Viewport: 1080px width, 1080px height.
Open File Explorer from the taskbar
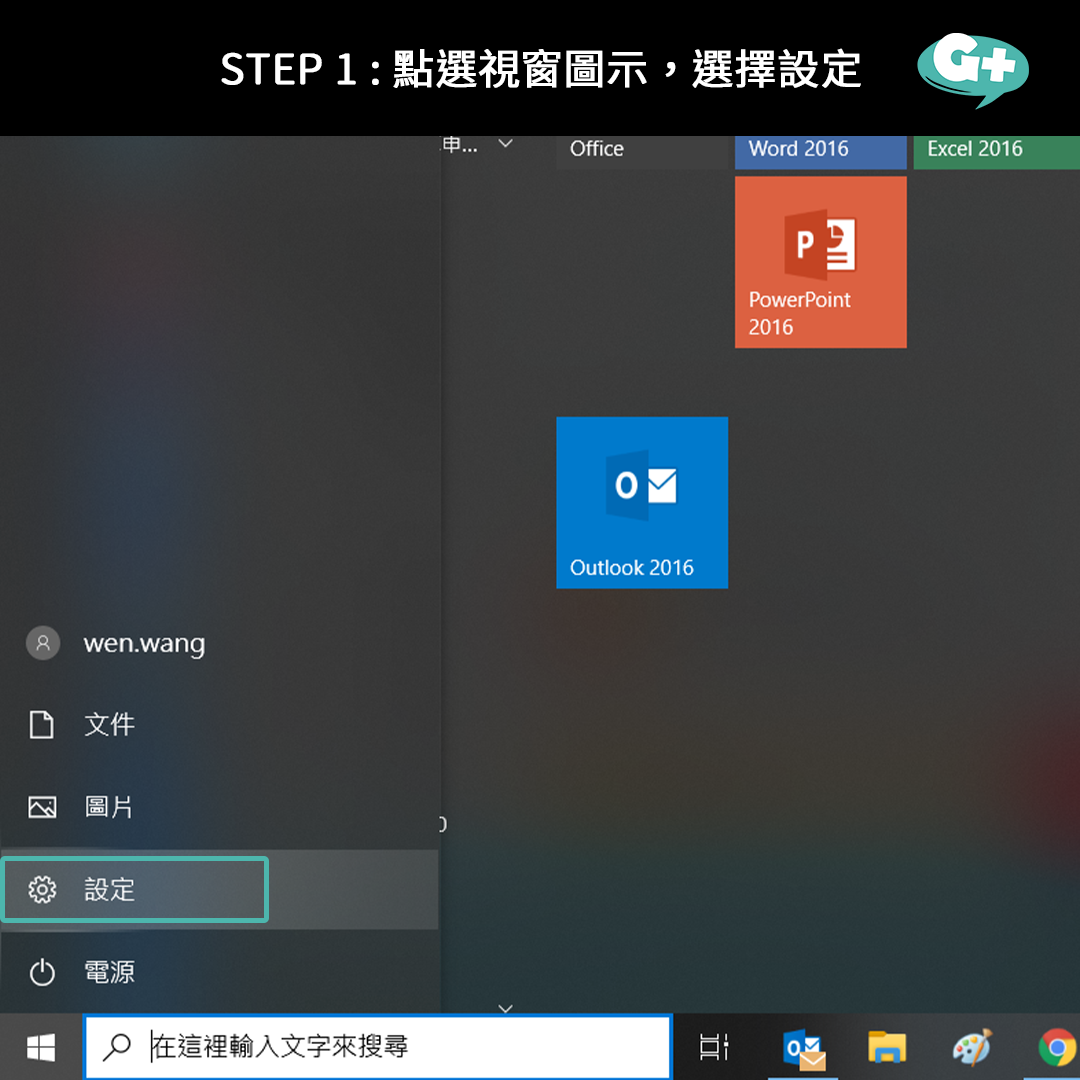click(886, 1047)
